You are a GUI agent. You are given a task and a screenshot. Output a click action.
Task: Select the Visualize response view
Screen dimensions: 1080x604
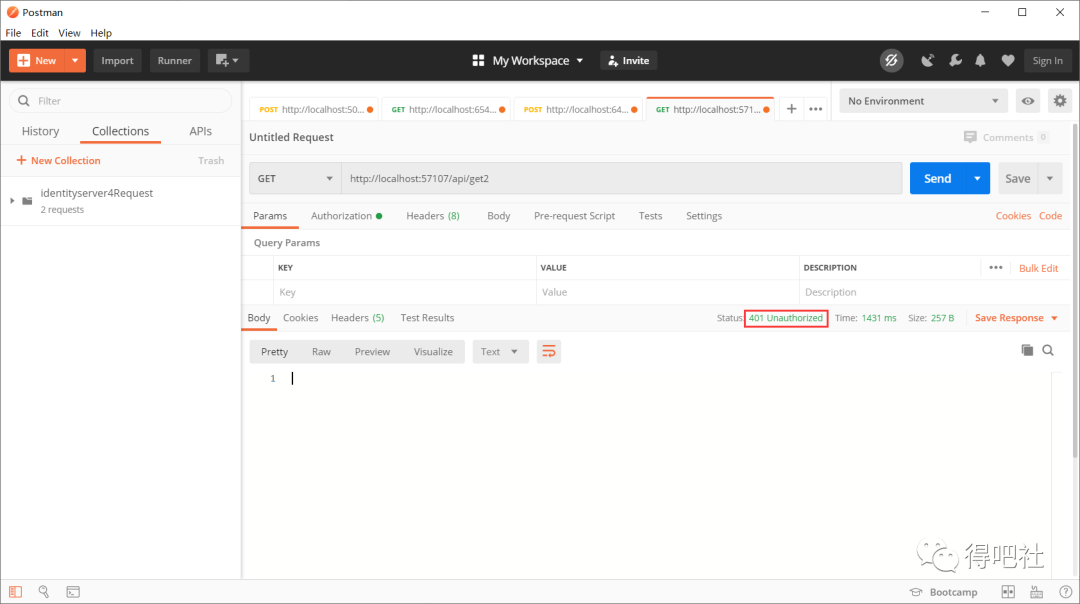coord(433,351)
